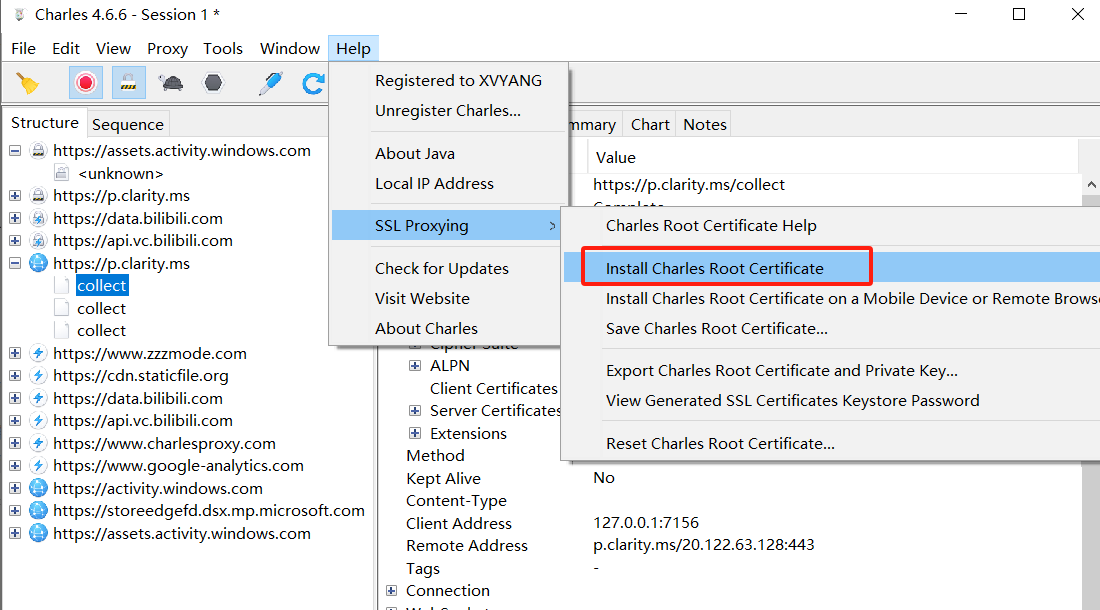This screenshot has width=1100, height=610.
Task: Expand https://www.google-analytics.com node
Action: 15,466
